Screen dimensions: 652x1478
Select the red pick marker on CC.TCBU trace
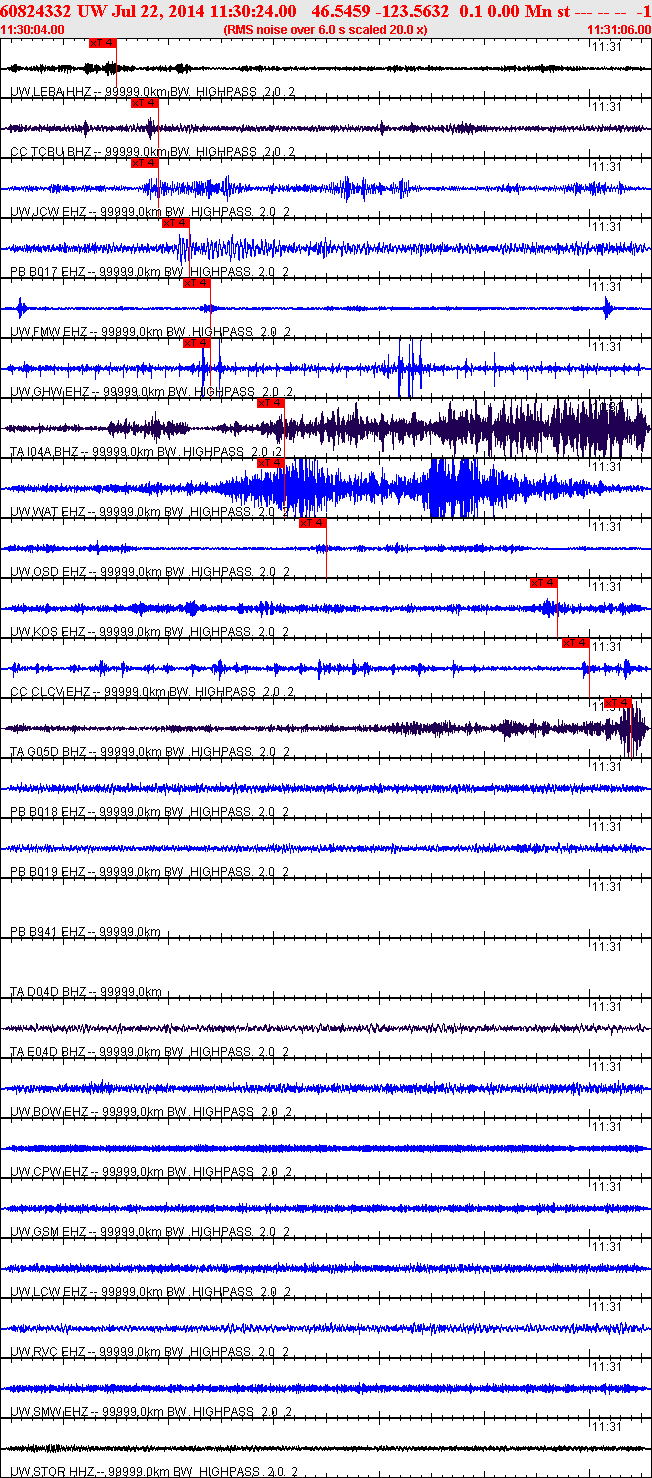click(x=144, y=103)
